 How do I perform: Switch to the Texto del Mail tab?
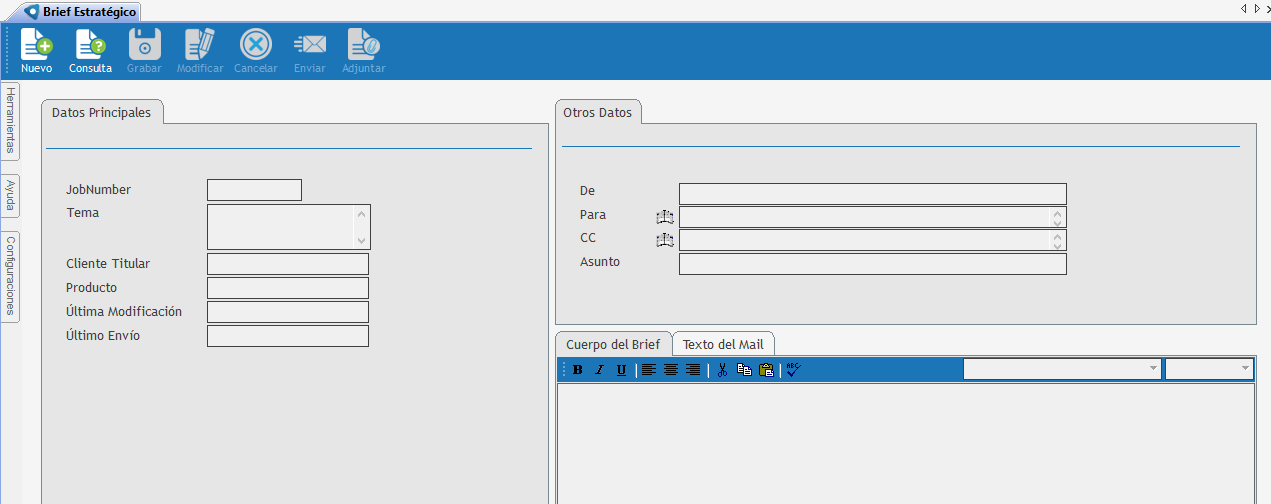[723, 344]
